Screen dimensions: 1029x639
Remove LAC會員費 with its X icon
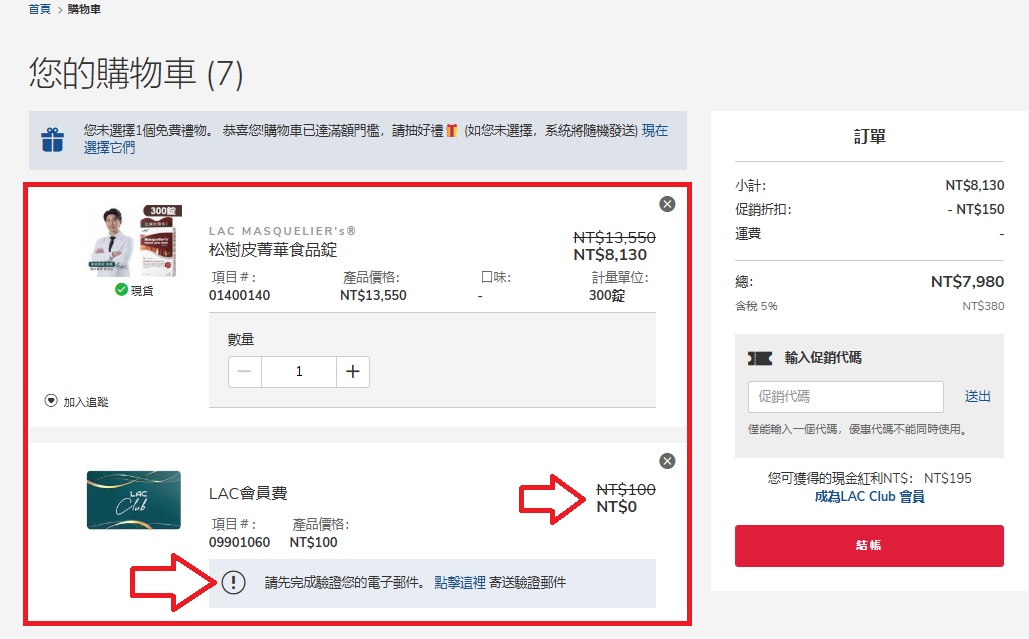tap(667, 461)
